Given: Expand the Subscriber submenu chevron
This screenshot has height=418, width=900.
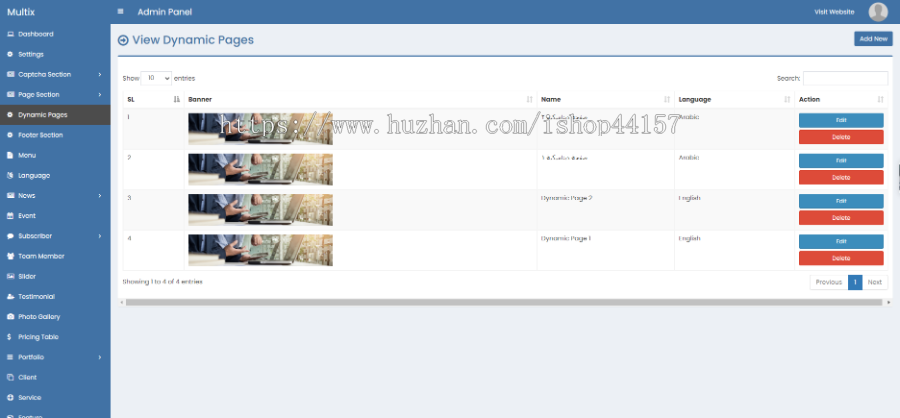Looking at the screenshot, I should click(100, 236).
